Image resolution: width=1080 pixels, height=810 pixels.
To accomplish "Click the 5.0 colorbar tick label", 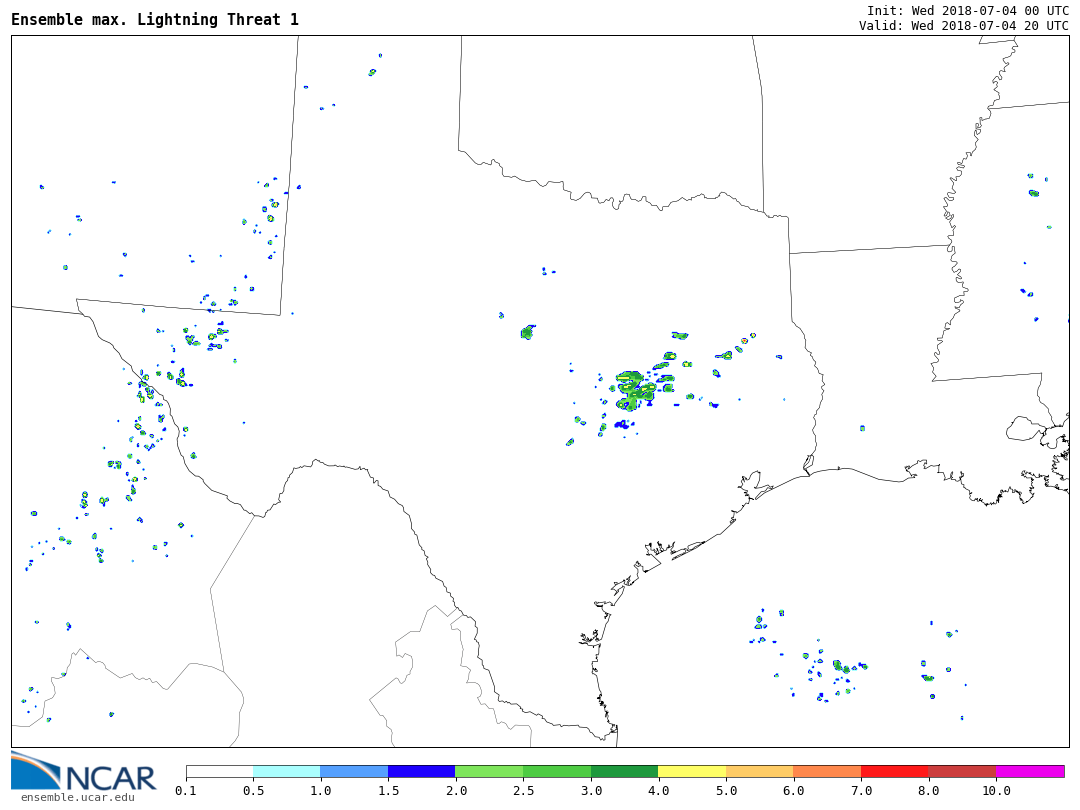I will (x=725, y=791).
